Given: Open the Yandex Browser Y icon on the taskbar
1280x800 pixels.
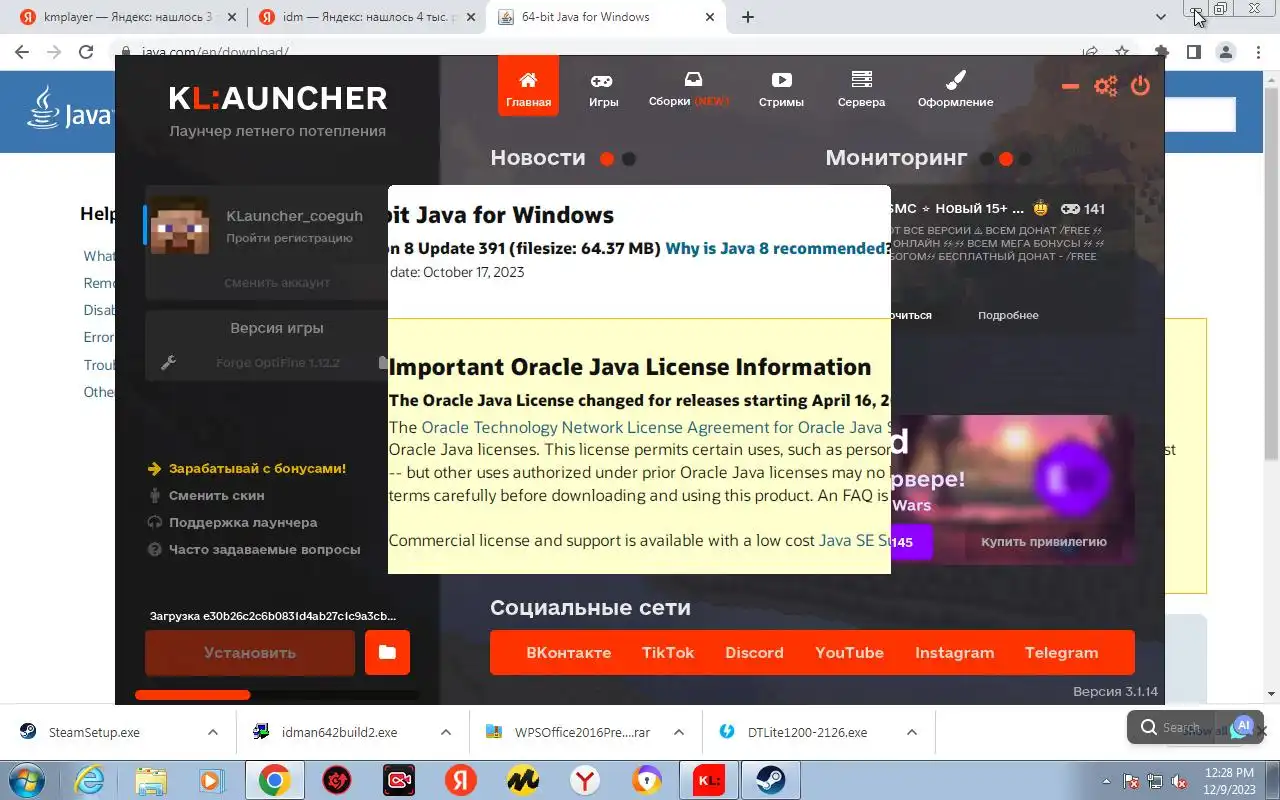Looking at the screenshot, I should coord(585,780).
